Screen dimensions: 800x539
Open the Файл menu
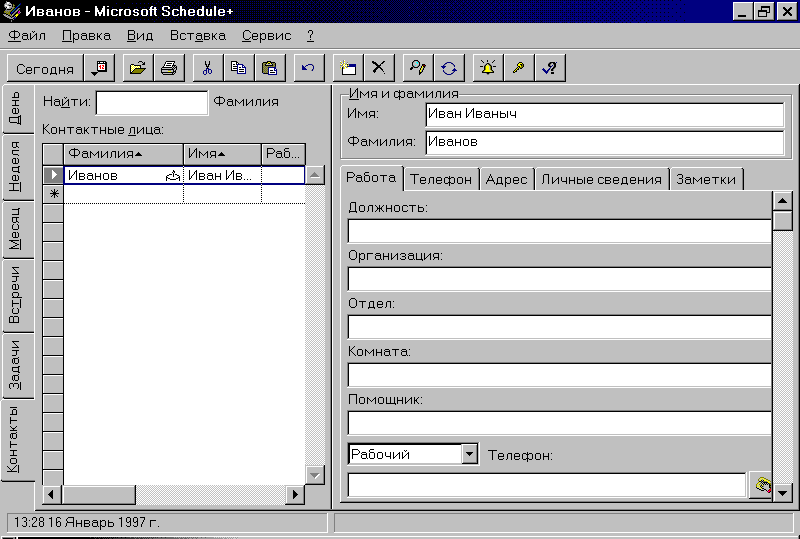[x=27, y=36]
